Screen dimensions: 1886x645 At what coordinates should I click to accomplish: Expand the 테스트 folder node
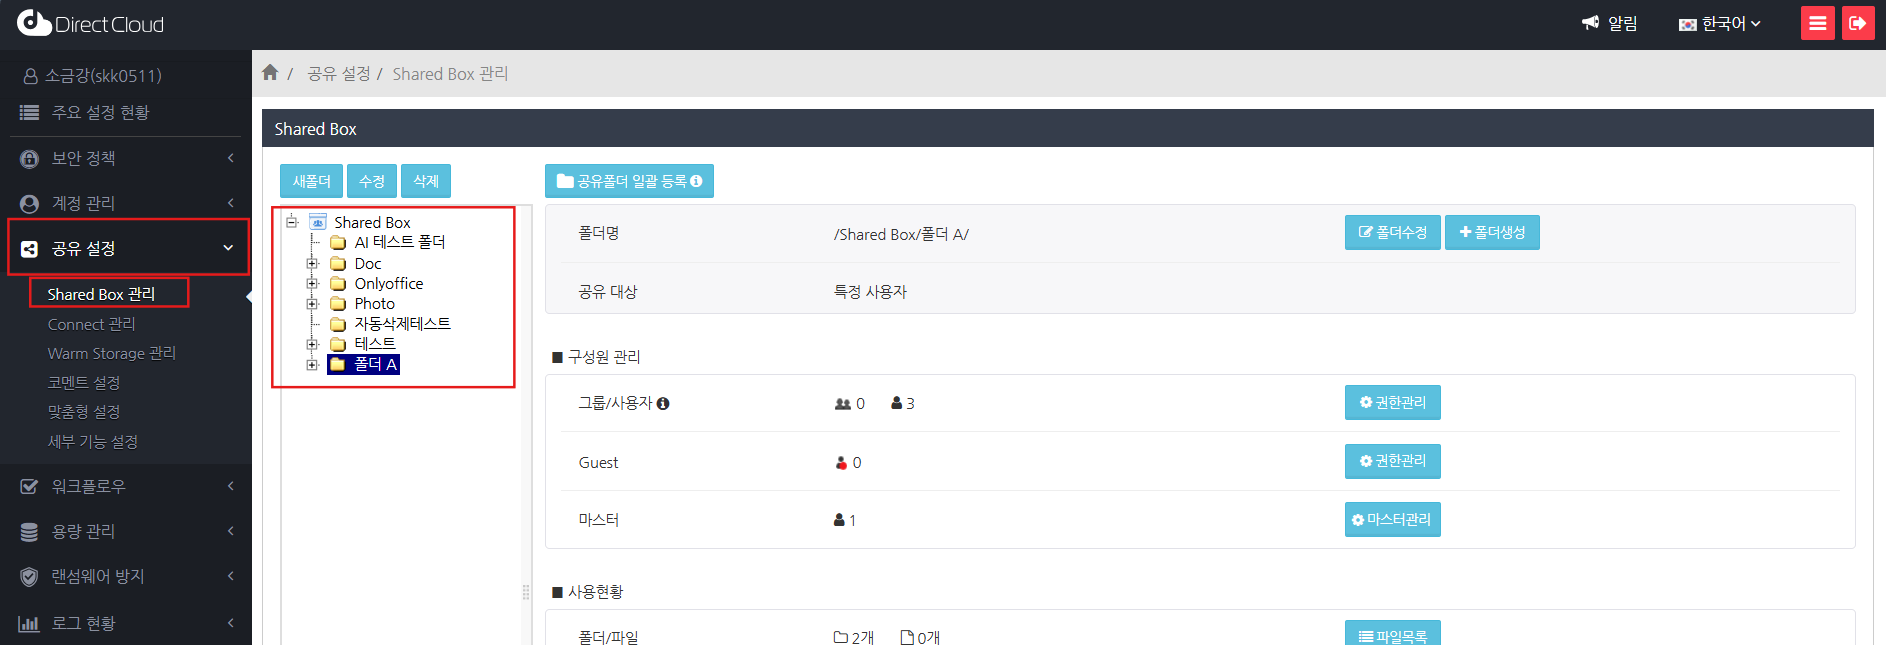pyautogui.click(x=312, y=344)
